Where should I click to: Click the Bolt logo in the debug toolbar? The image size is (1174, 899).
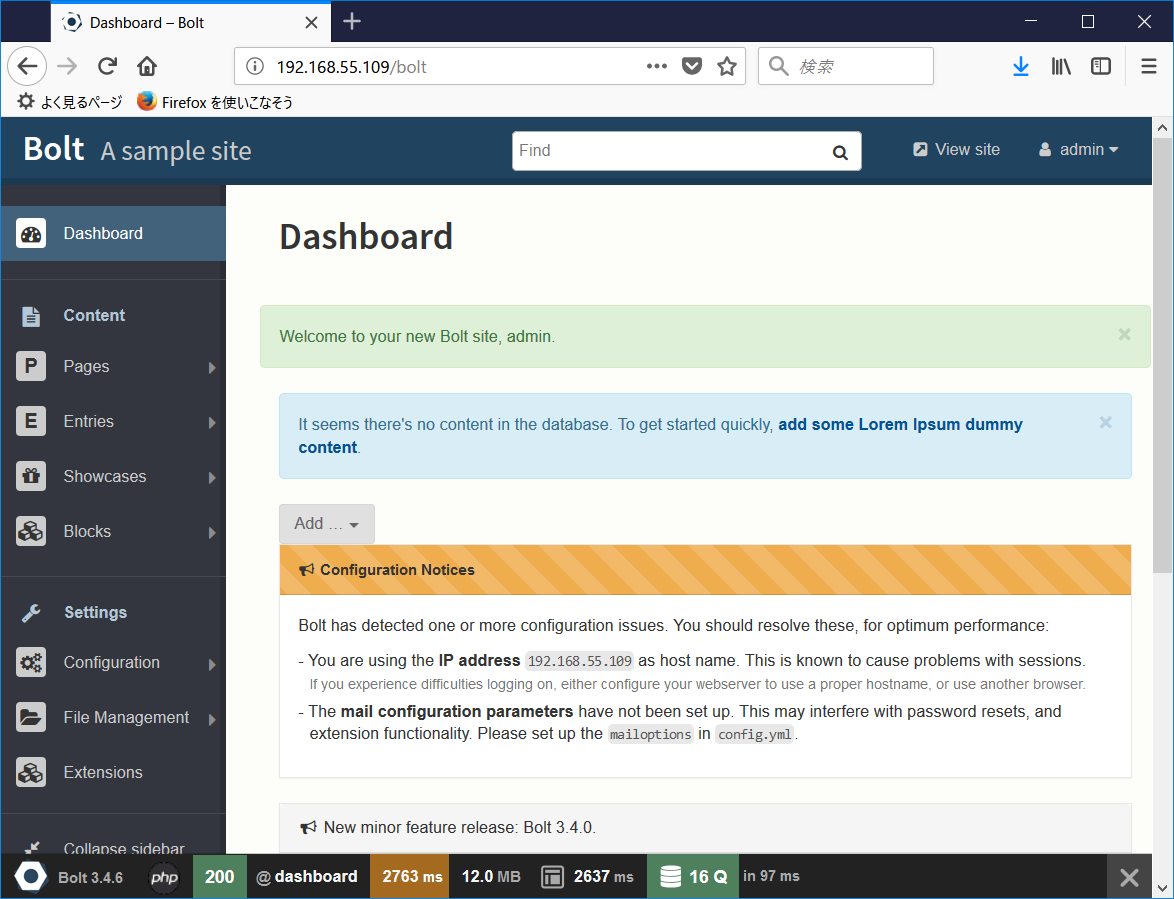pos(31,877)
